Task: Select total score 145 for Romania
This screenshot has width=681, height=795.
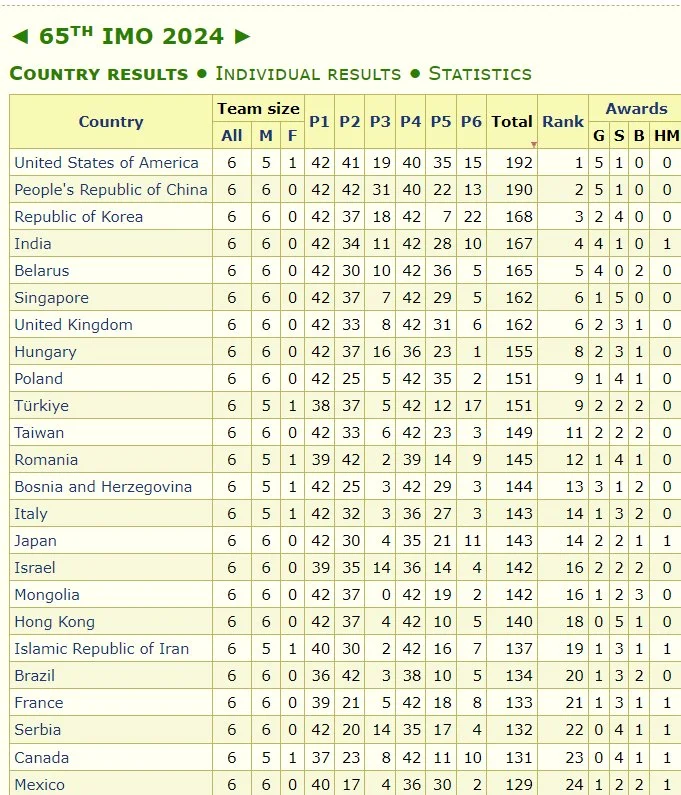Action: (x=519, y=459)
